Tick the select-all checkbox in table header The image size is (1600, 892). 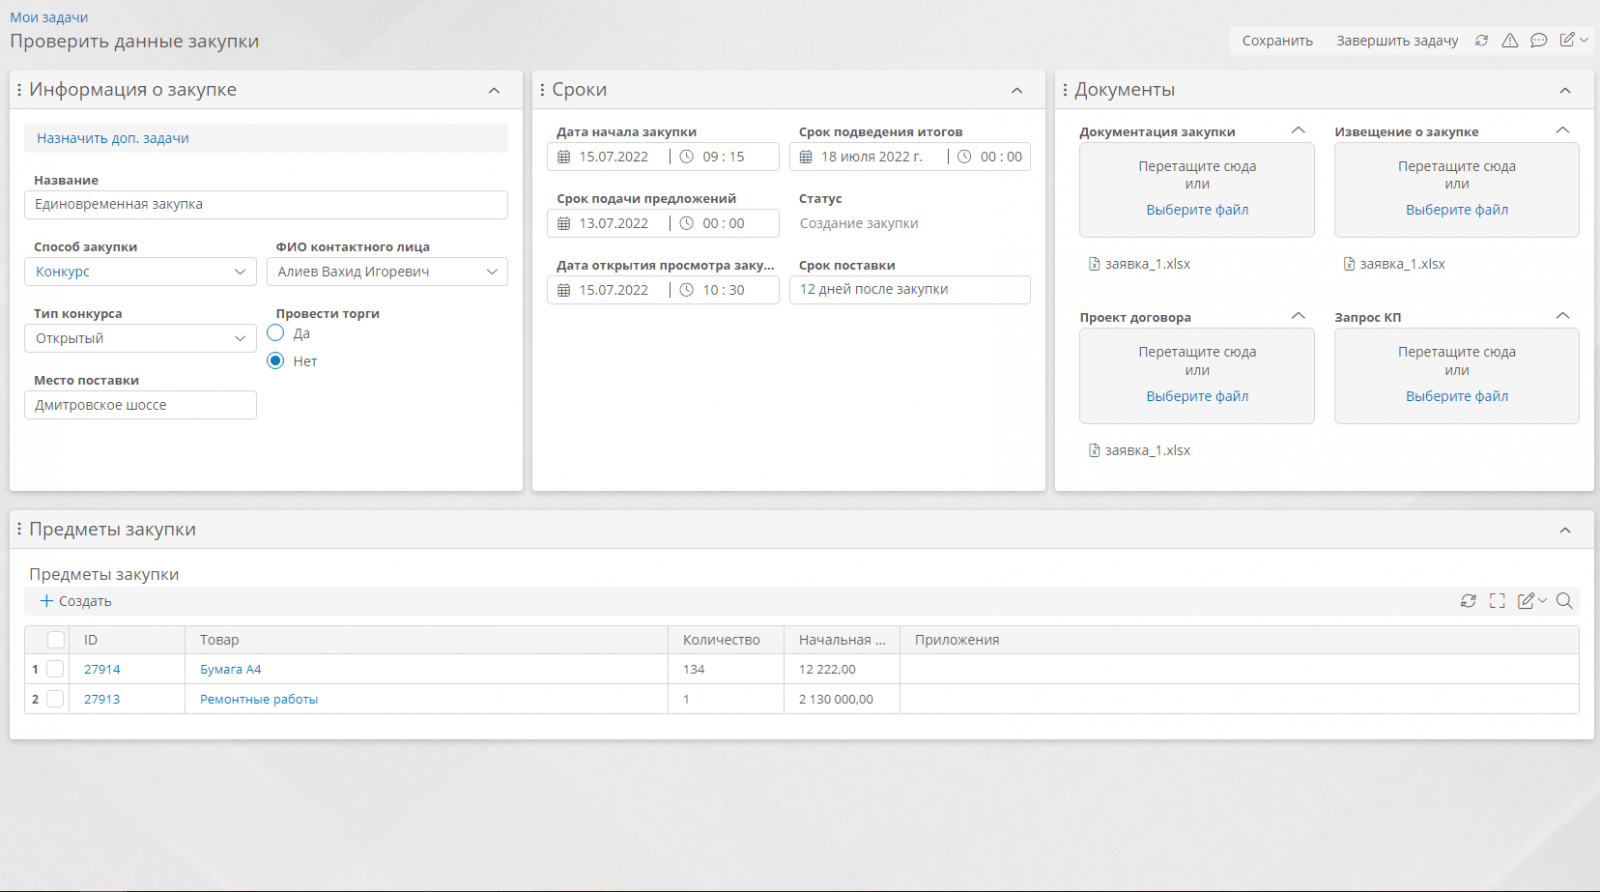[x=56, y=640]
